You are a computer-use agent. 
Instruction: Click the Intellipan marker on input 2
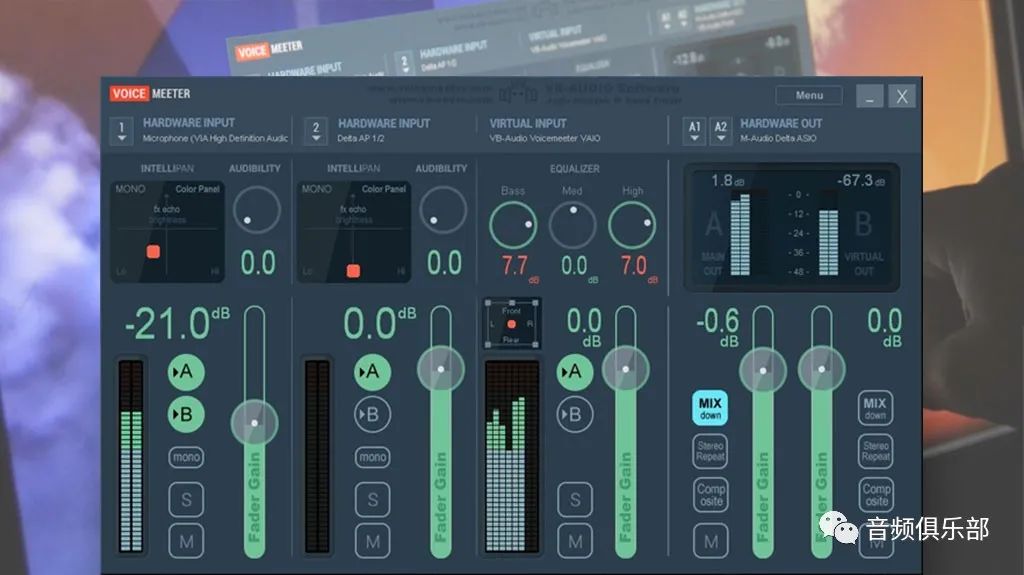click(353, 271)
